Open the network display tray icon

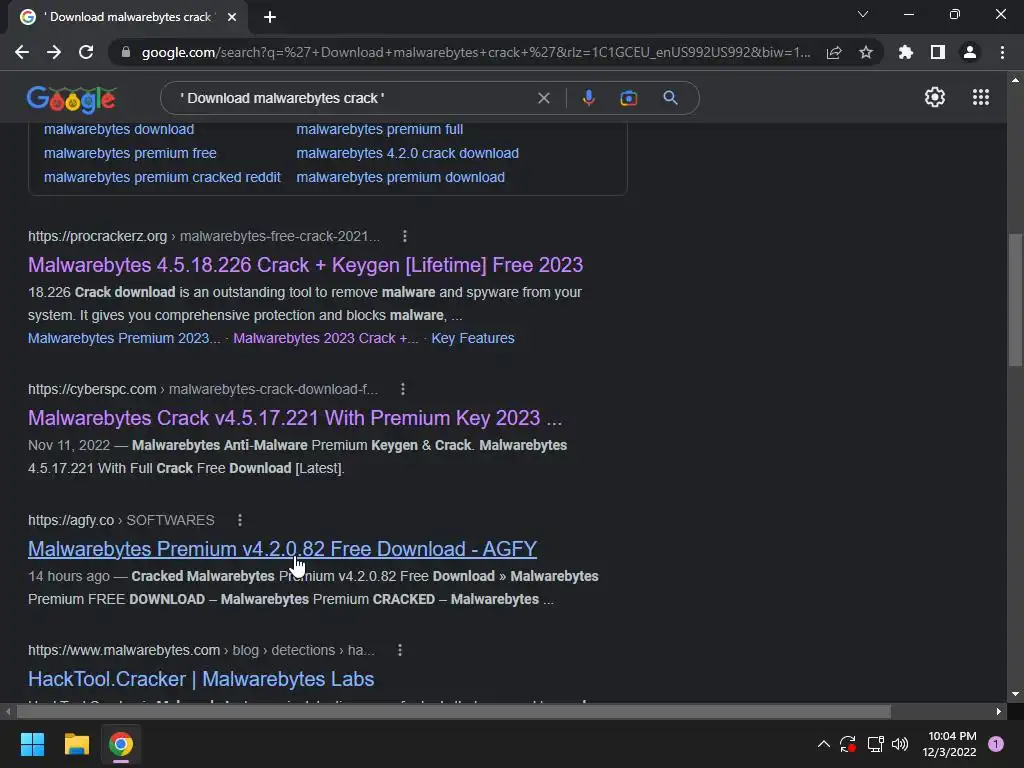click(x=875, y=744)
